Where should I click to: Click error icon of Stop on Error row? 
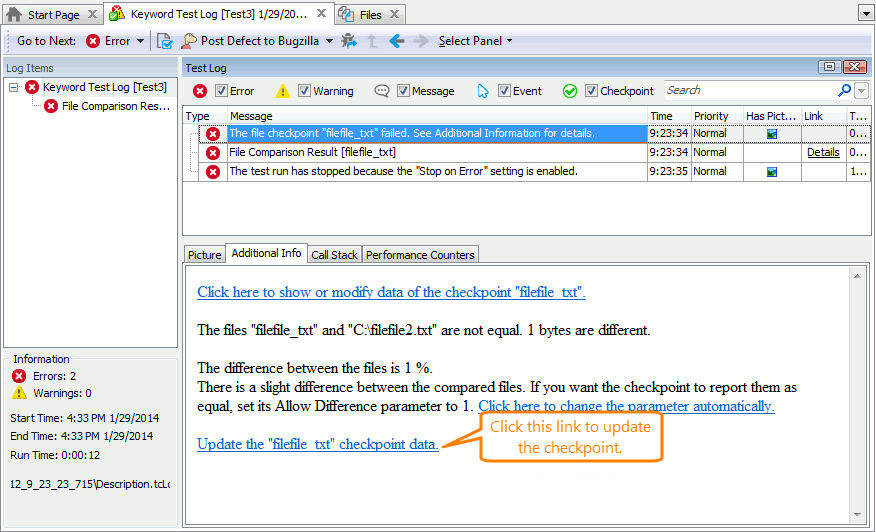213,172
